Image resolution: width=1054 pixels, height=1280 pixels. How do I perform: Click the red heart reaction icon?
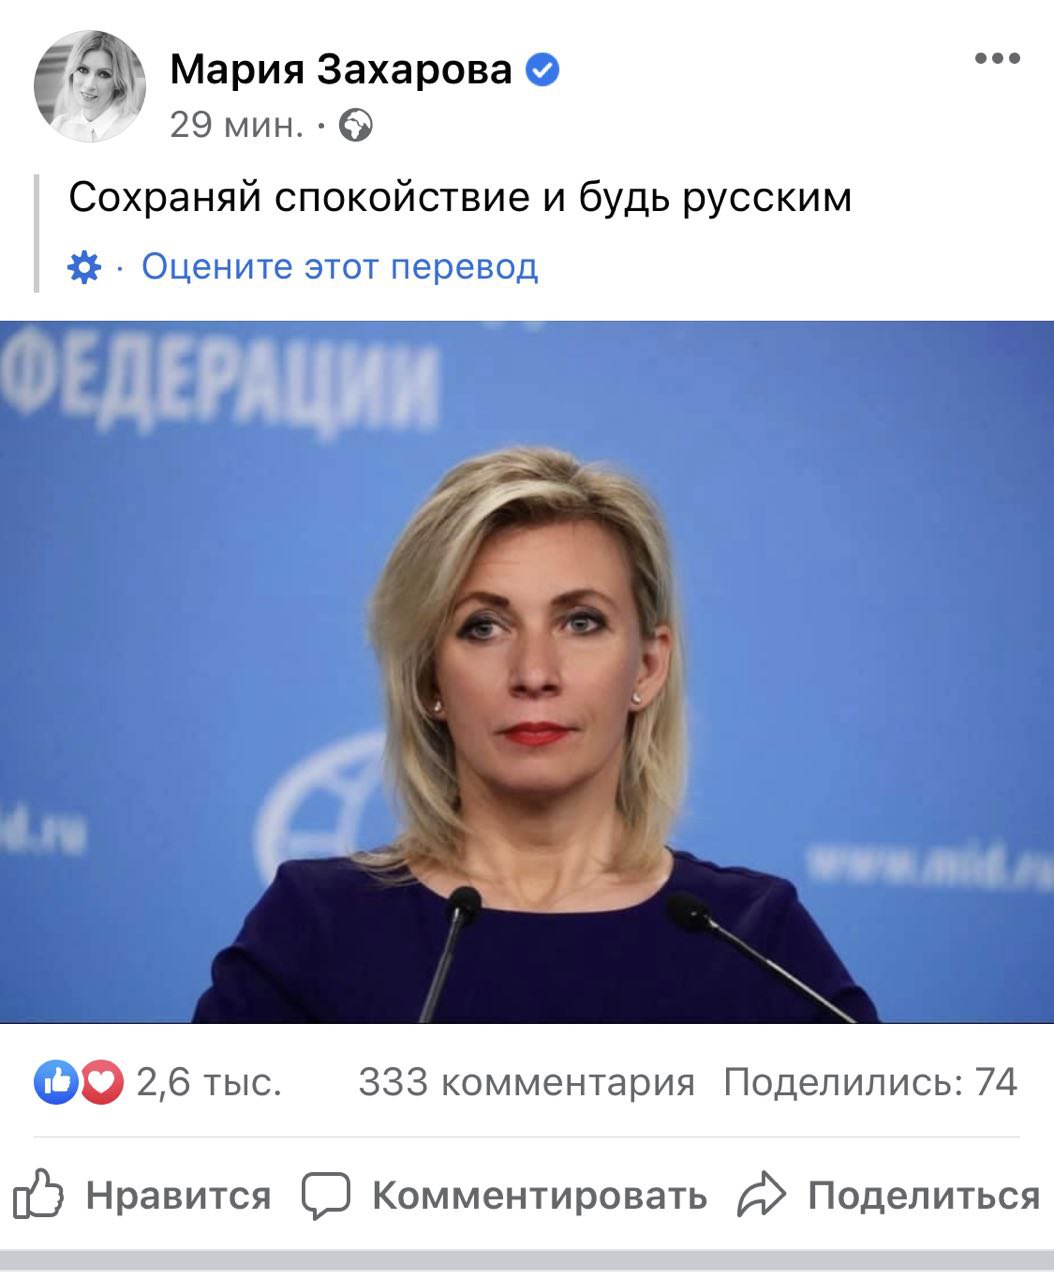pyautogui.click(x=101, y=1082)
